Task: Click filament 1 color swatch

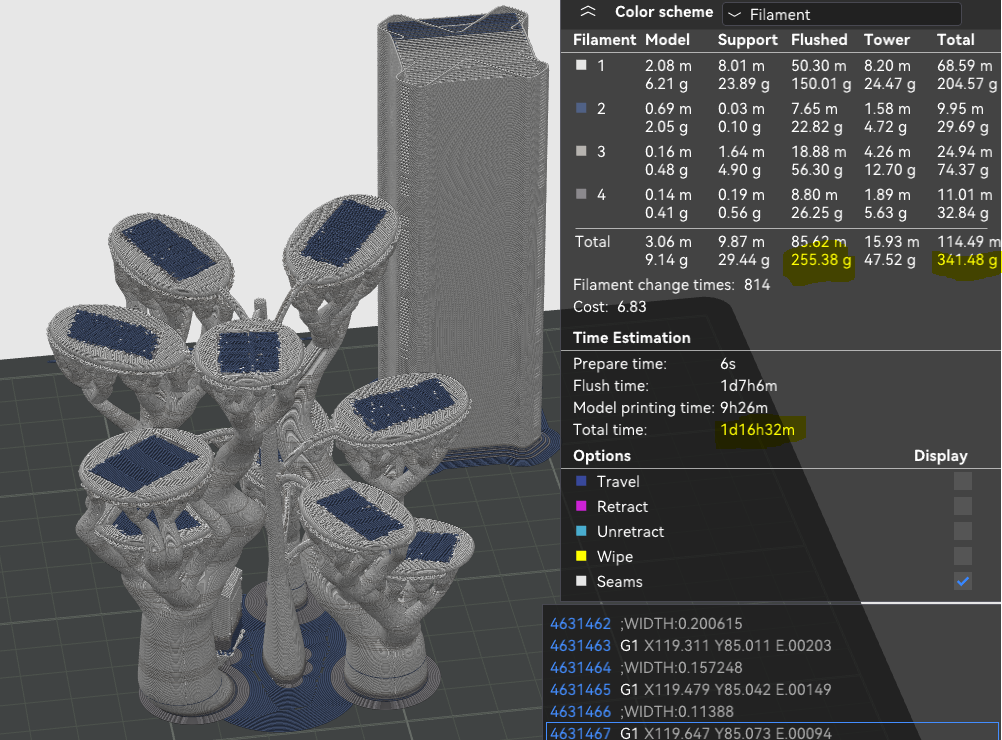Action: [581, 65]
